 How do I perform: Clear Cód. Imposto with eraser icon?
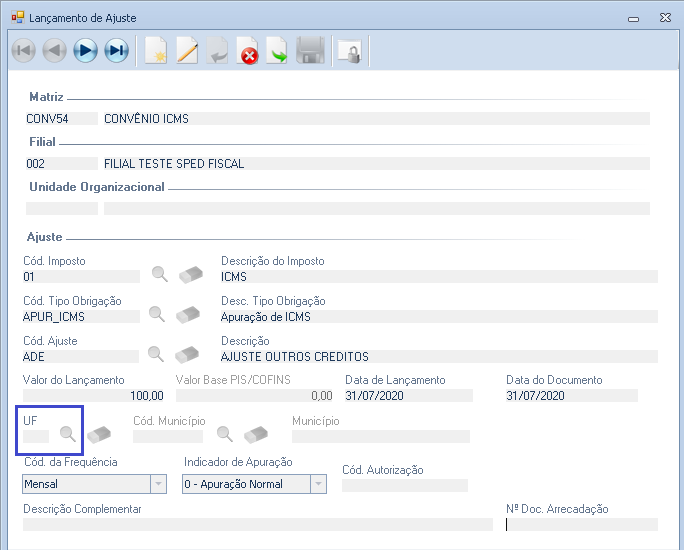pos(191,275)
